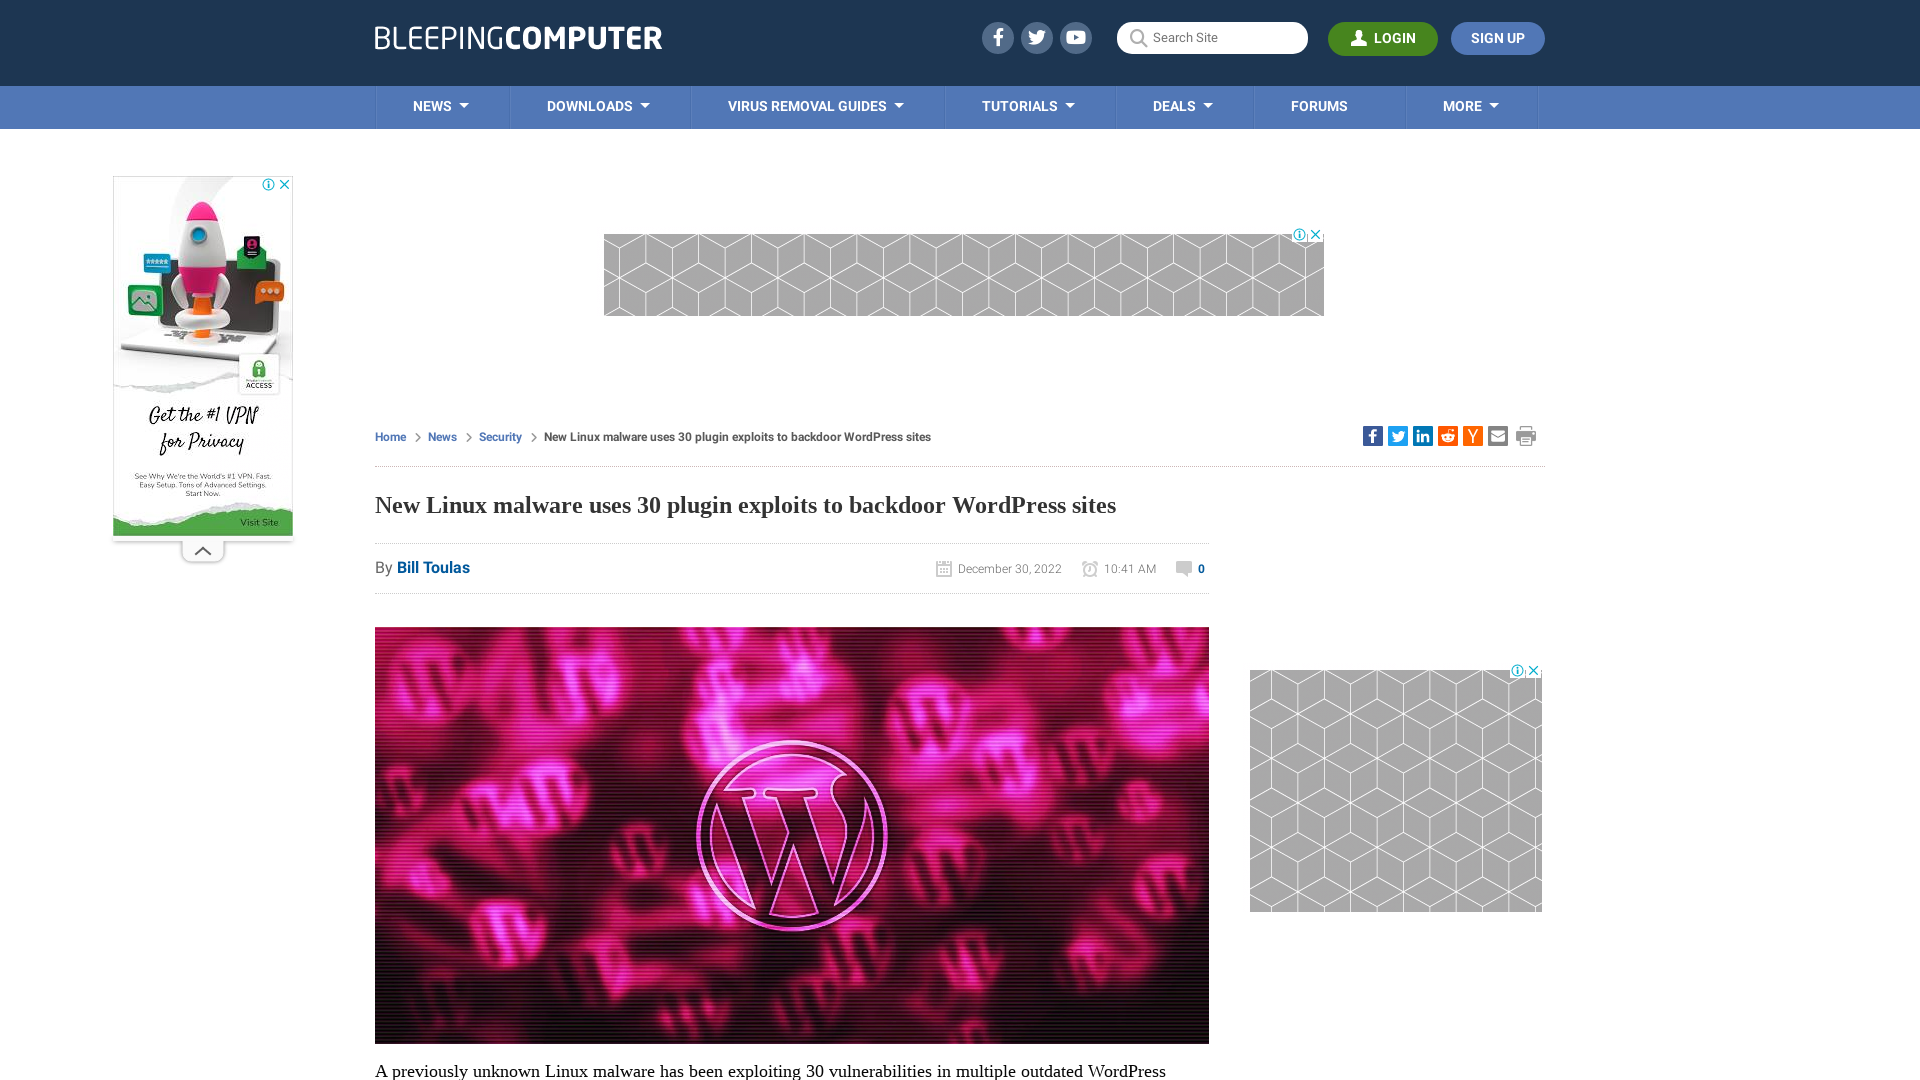The width and height of the screenshot is (1920, 1080).
Task: Expand the MORE dropdown menu
Action: [x=1469, y=105]
